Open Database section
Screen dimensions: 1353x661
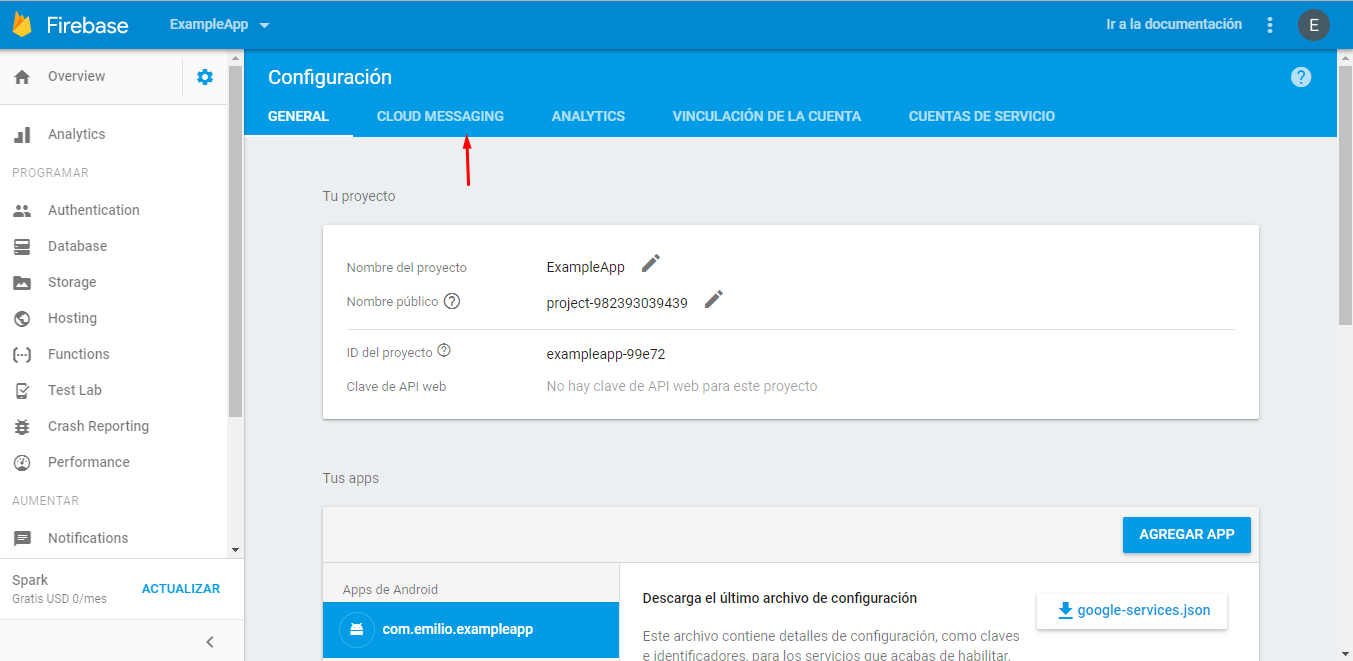click(x=77, y=246)
